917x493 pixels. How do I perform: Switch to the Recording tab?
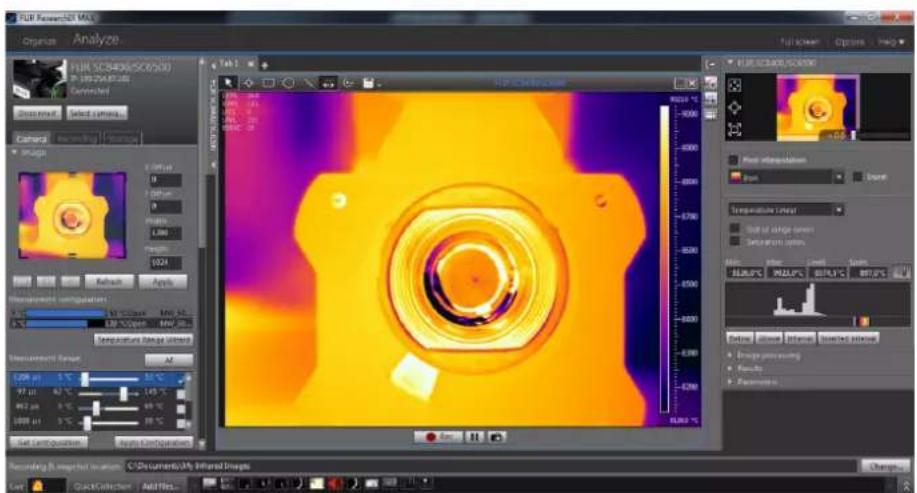click(77, 139)
